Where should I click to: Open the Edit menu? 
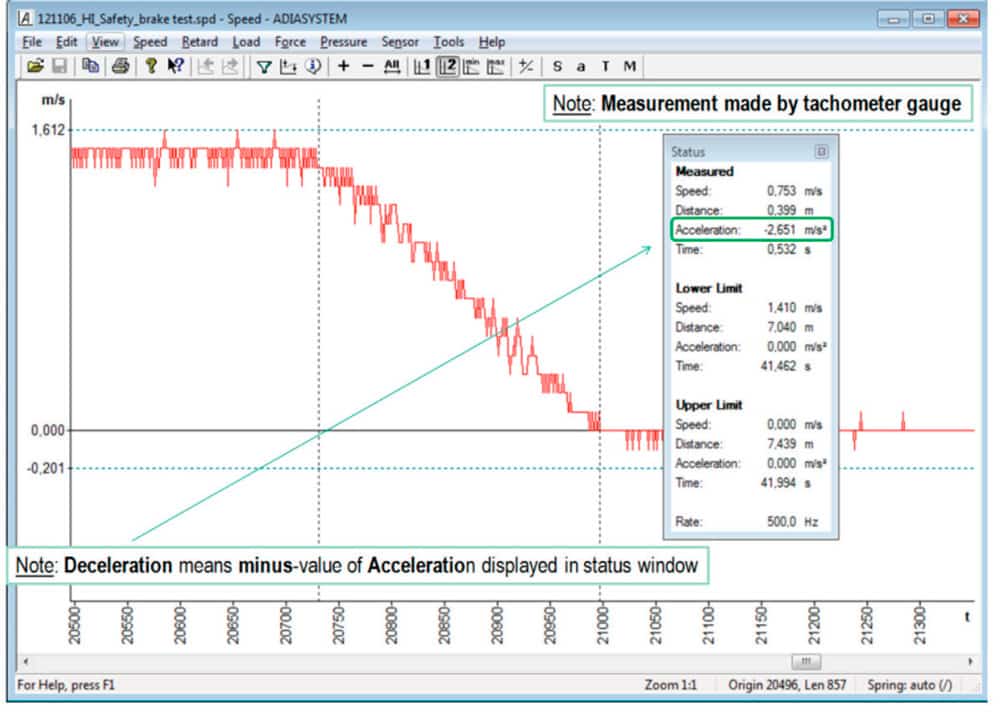click(66, 42)
